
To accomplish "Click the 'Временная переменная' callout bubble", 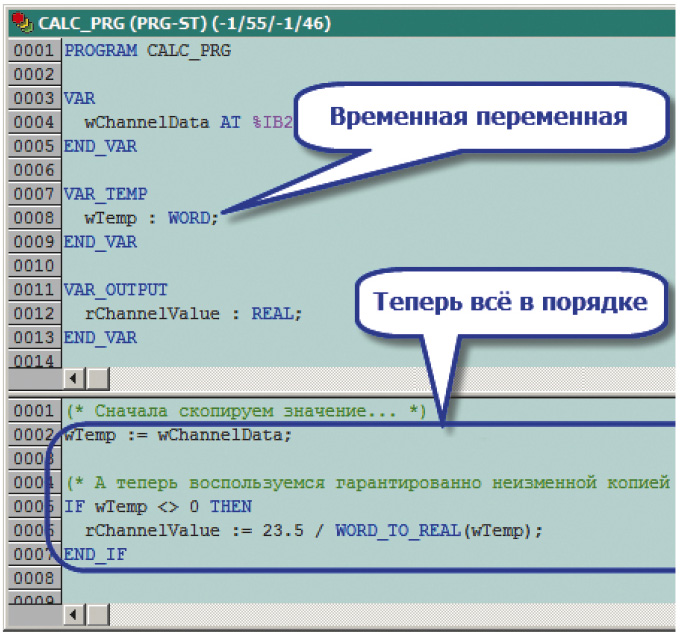I will [478, 118].
